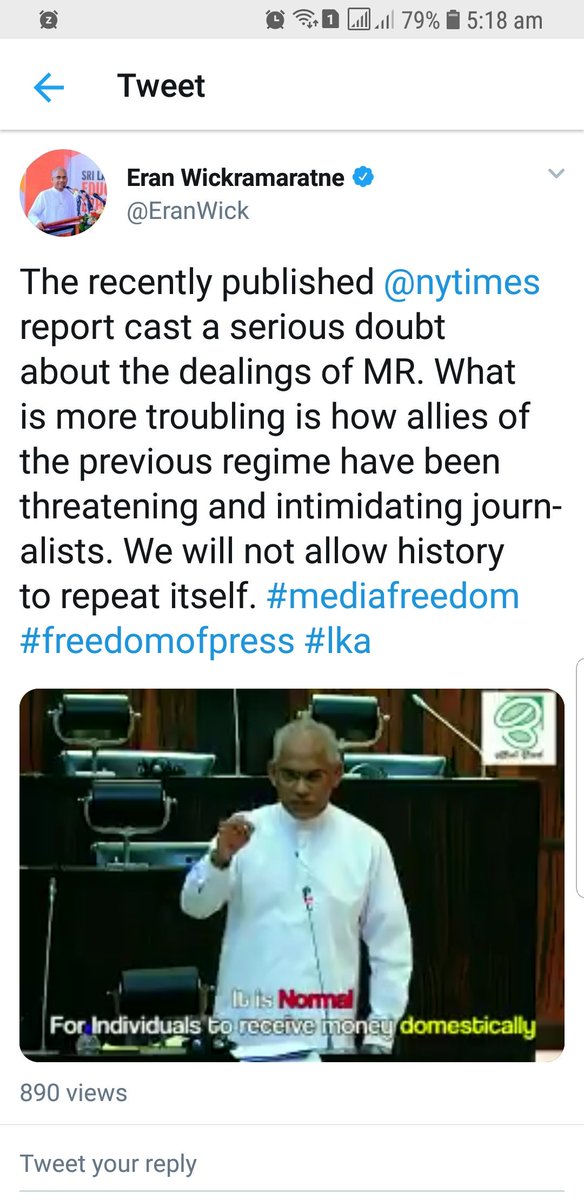Viewport: 584px width, 1200px height.
Task: Tap the 890 views count
Action: point(74,1093)
